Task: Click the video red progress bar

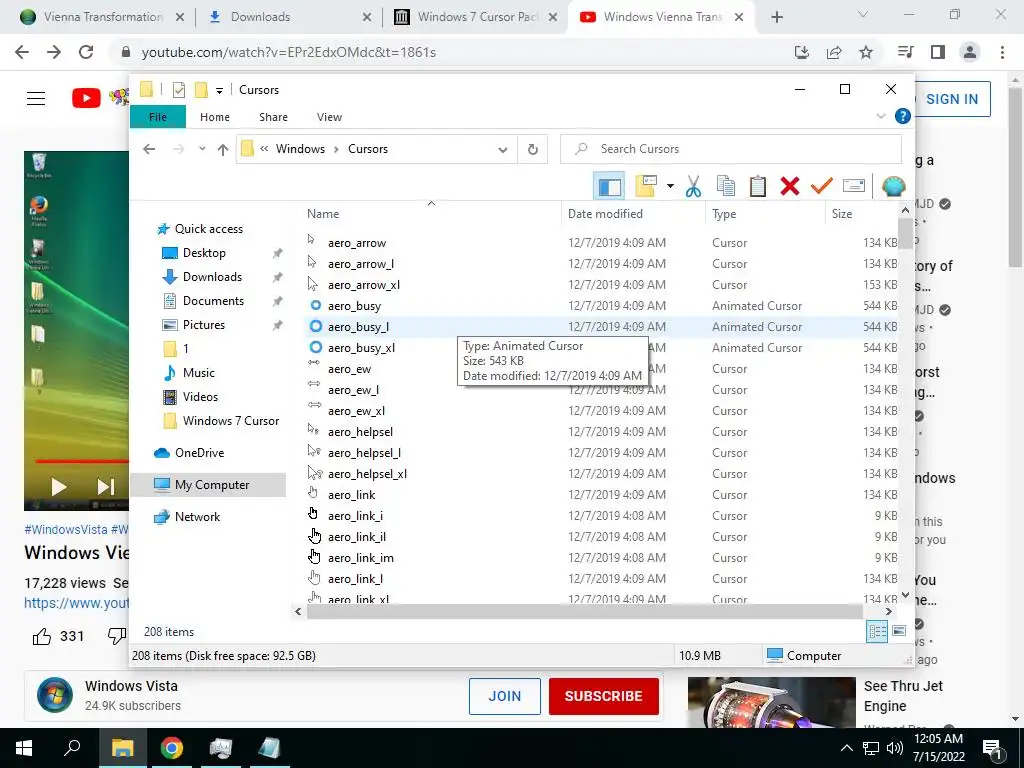Action: 82,461
